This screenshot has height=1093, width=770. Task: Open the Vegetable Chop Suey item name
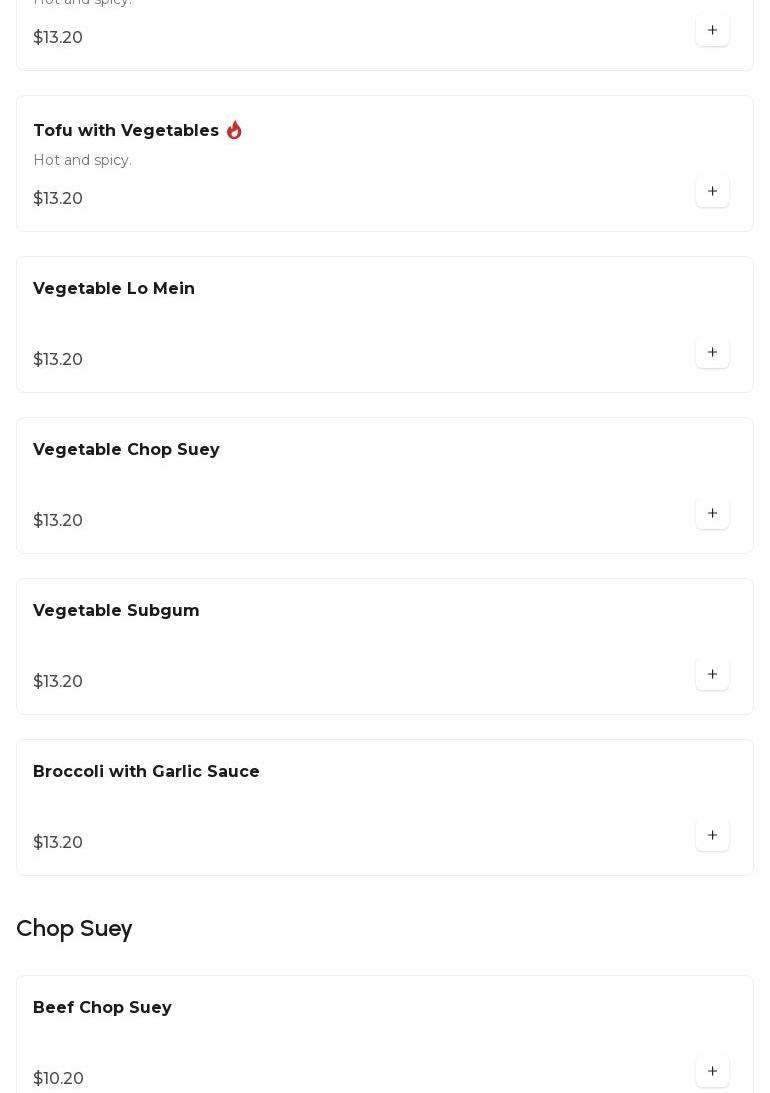pos(126,450)
